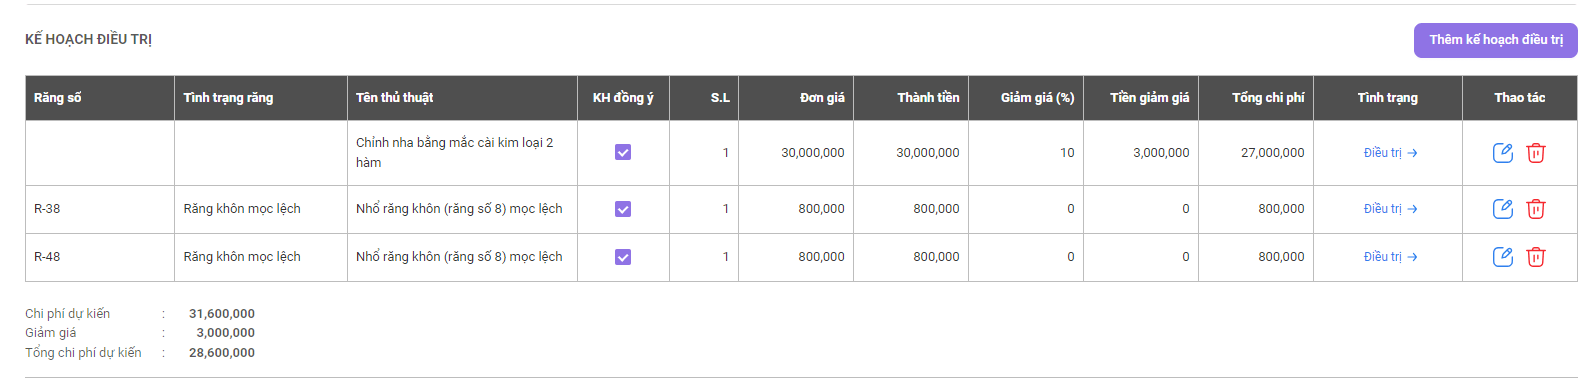This screenshot has width=1591, height=378.
Task: Delete the Chỉnh nha bằng mắc cài row
Action: point(1536,153)
